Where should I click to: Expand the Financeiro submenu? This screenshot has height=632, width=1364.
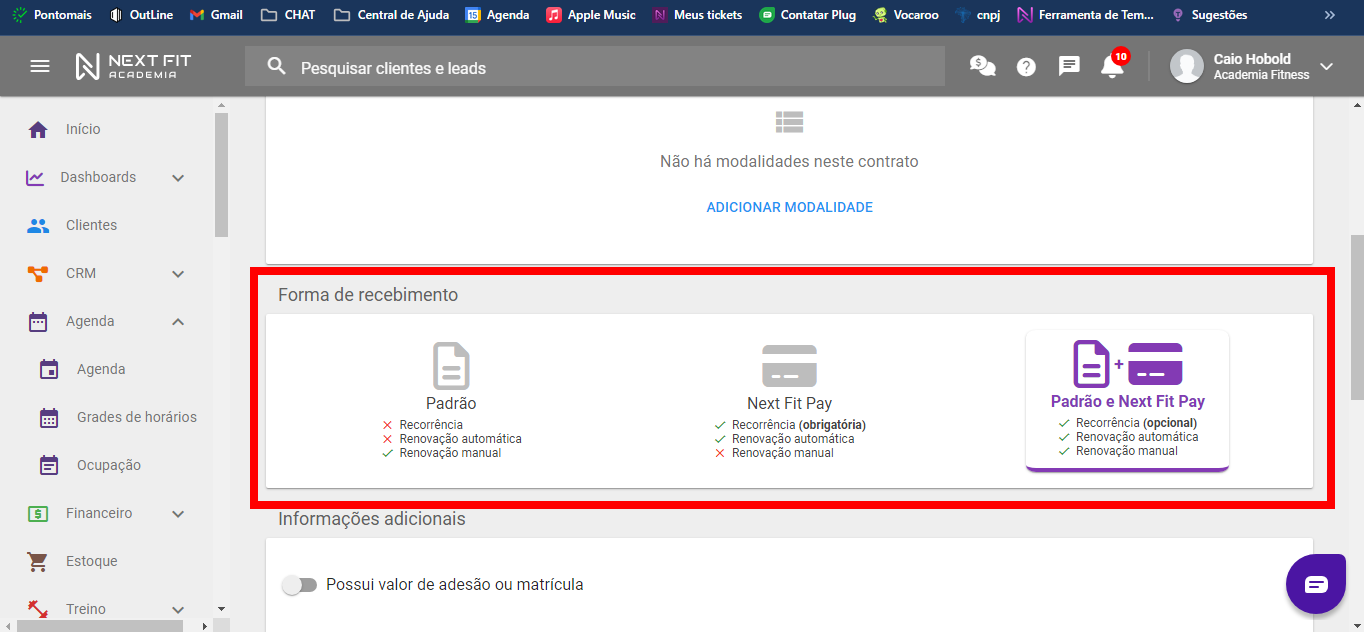pyautogui.click(x=178, y=514)
